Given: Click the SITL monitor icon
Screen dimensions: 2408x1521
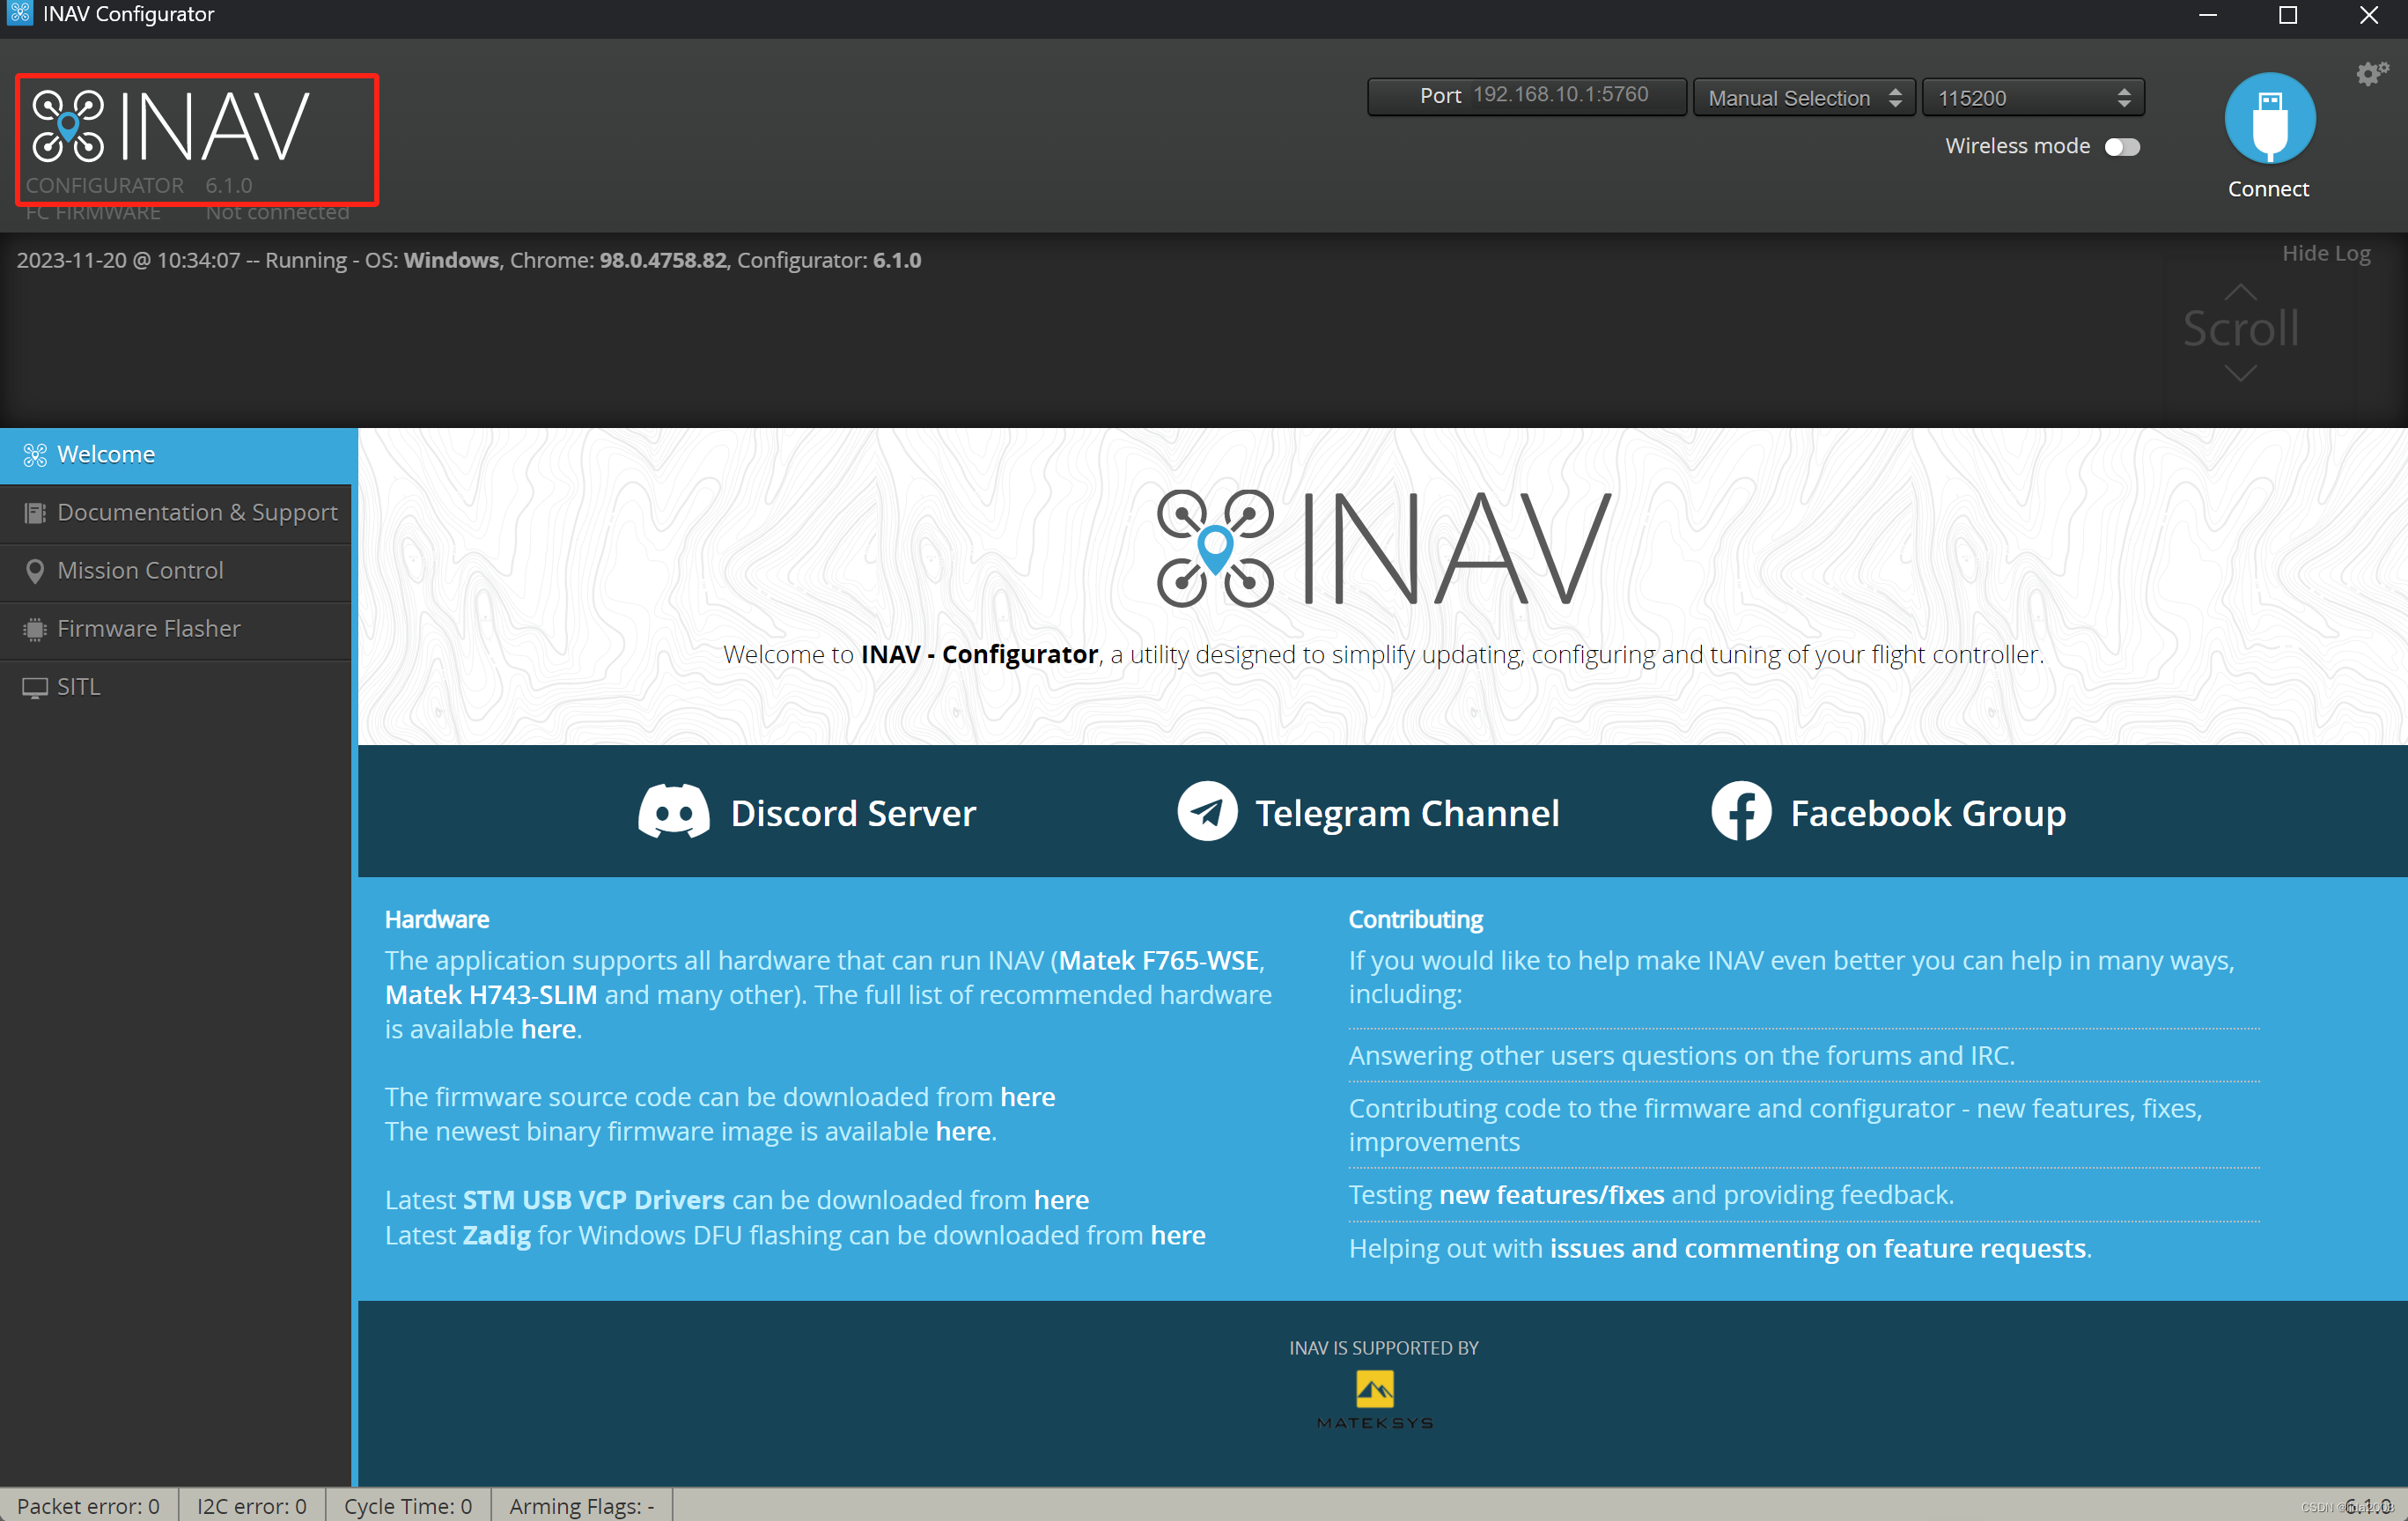Looking at the screenshot, I should coord(35,687).
